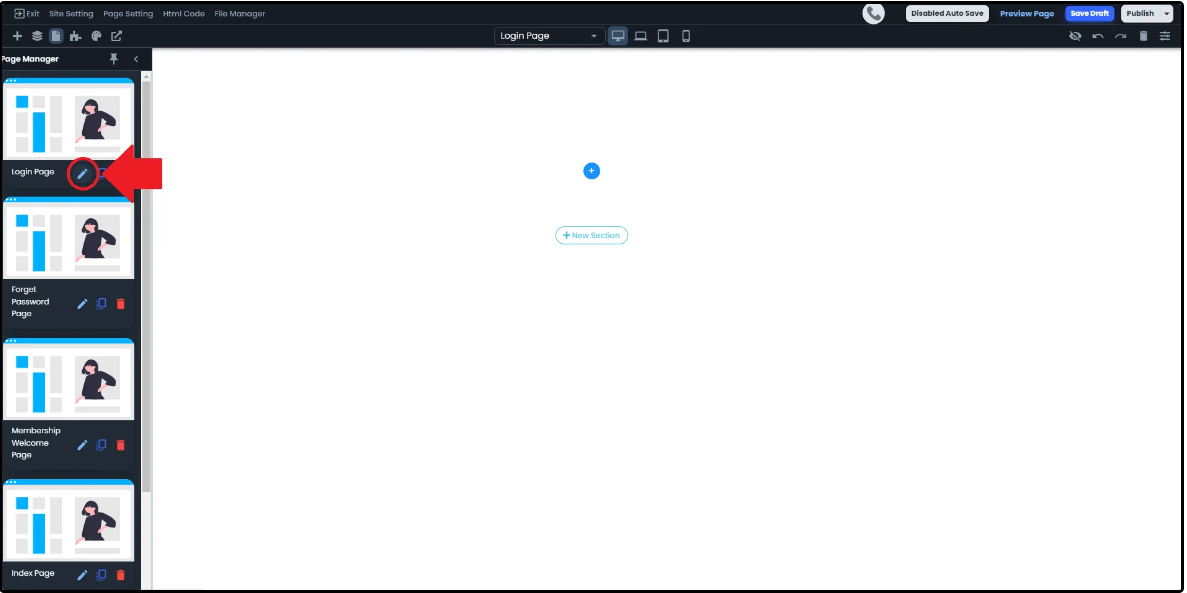Image resolution: width=1187 pixels, height=593 pixels.
Task: Open the Layers panel icon
Action: tap(37, 36)
